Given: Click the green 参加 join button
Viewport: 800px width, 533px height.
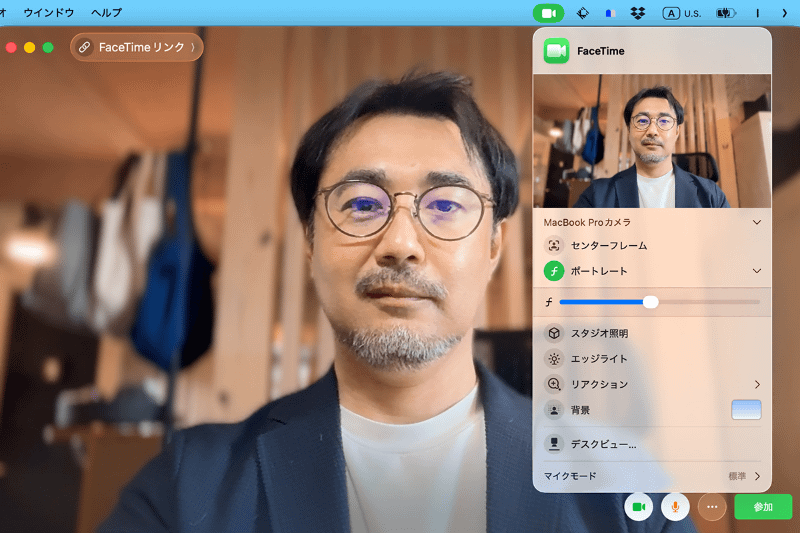Looking at the screenshot, I should [763, 507].
